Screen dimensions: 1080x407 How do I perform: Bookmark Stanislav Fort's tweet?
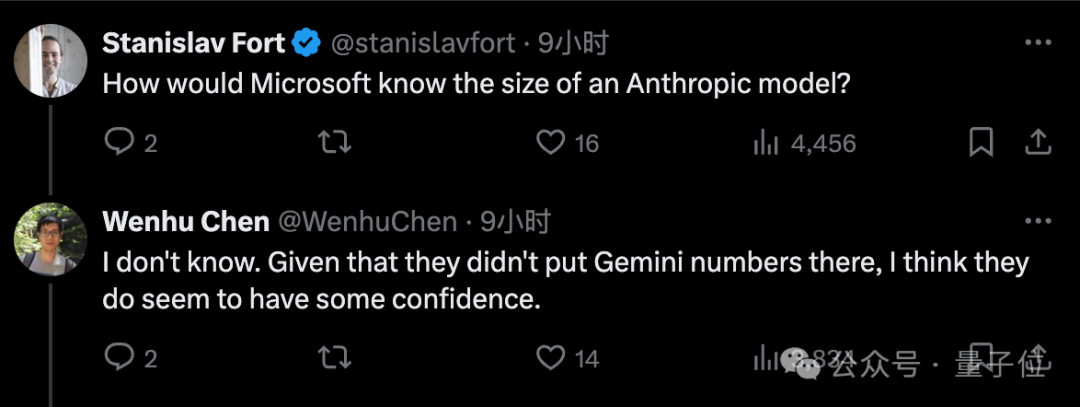(x=981, y=143)
